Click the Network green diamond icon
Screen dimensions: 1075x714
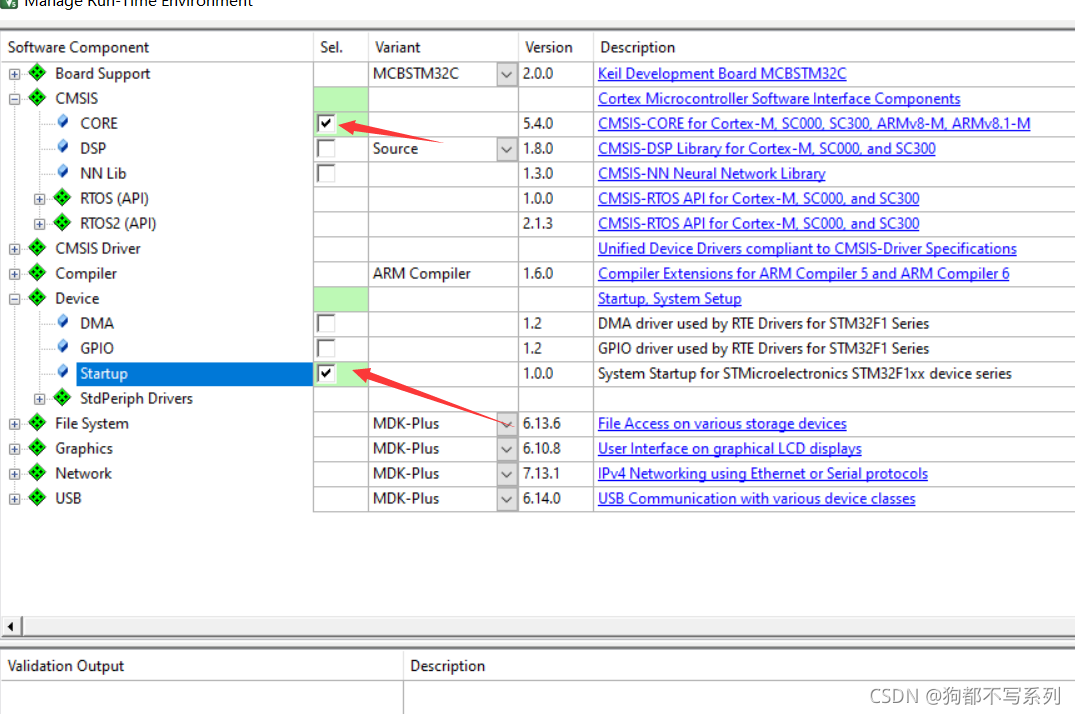click(38, 473)
